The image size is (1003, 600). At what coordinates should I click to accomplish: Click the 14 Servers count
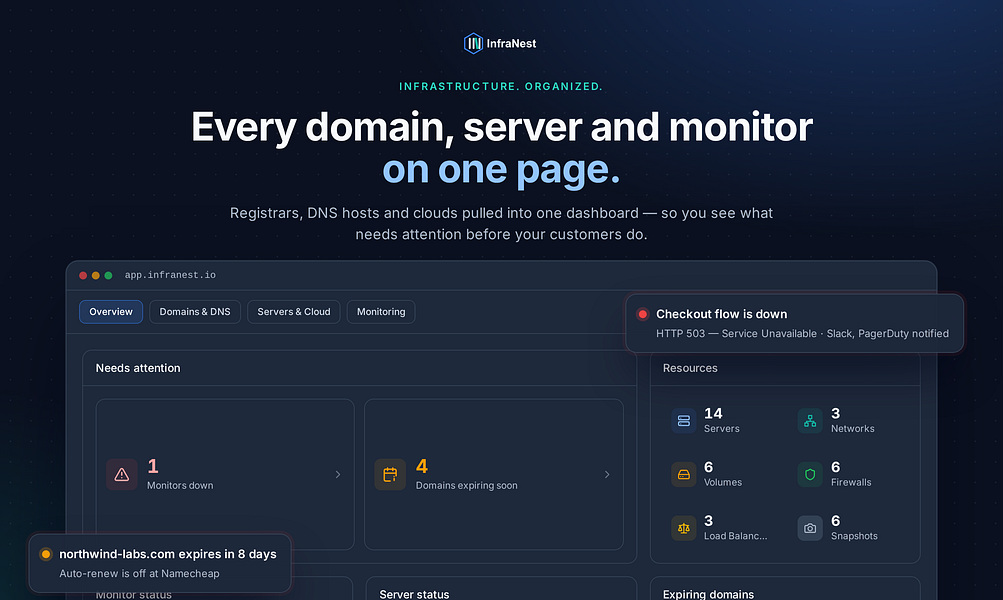(x=713, y=413)
